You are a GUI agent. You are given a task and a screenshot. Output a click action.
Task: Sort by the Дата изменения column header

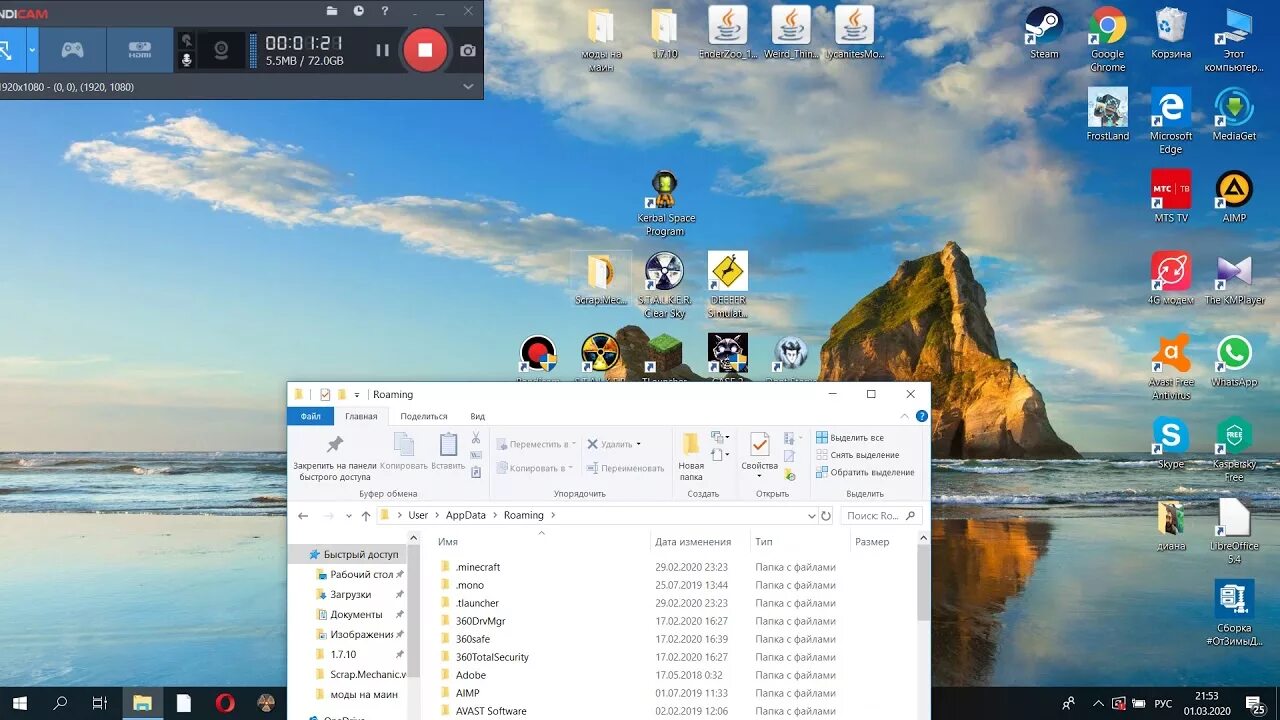click(693, 542)
